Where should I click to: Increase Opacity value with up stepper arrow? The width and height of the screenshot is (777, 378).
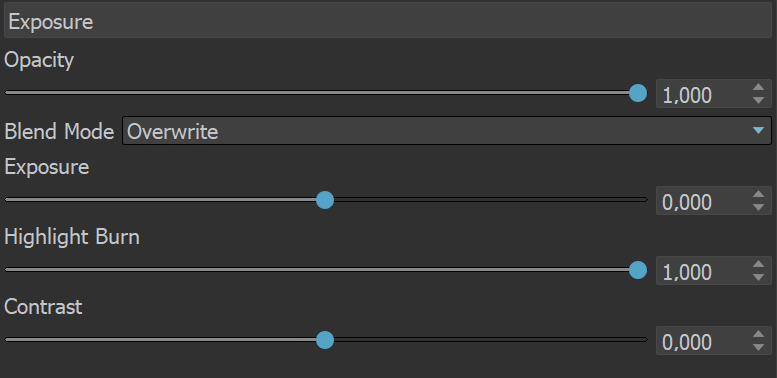(758, 88)
